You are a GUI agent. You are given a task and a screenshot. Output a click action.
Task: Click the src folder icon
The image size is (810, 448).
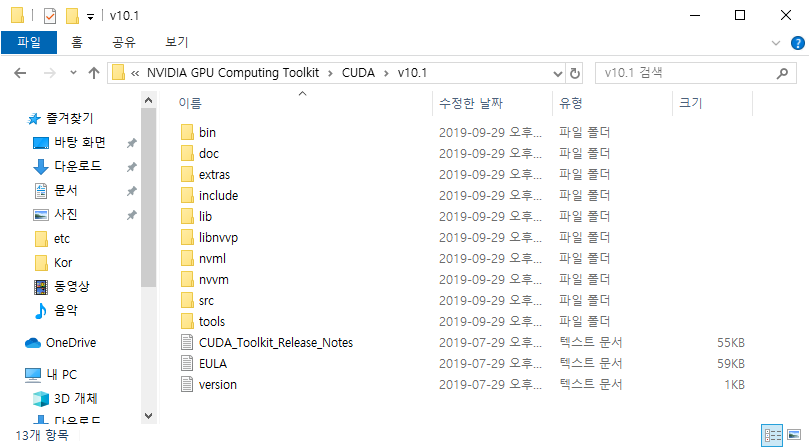click(x=187, y=301)
